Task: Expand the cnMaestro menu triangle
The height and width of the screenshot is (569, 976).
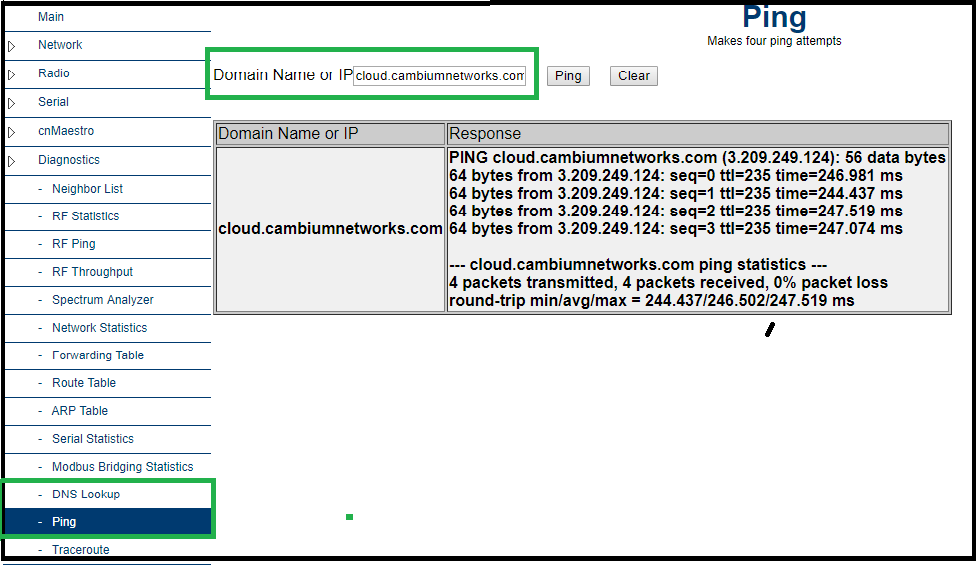Action: (11, 132)
